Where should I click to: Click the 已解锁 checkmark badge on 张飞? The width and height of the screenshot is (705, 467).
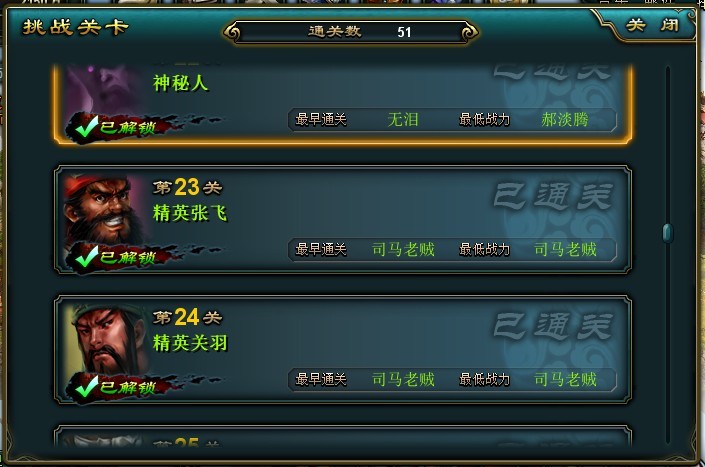coord(117,257)
